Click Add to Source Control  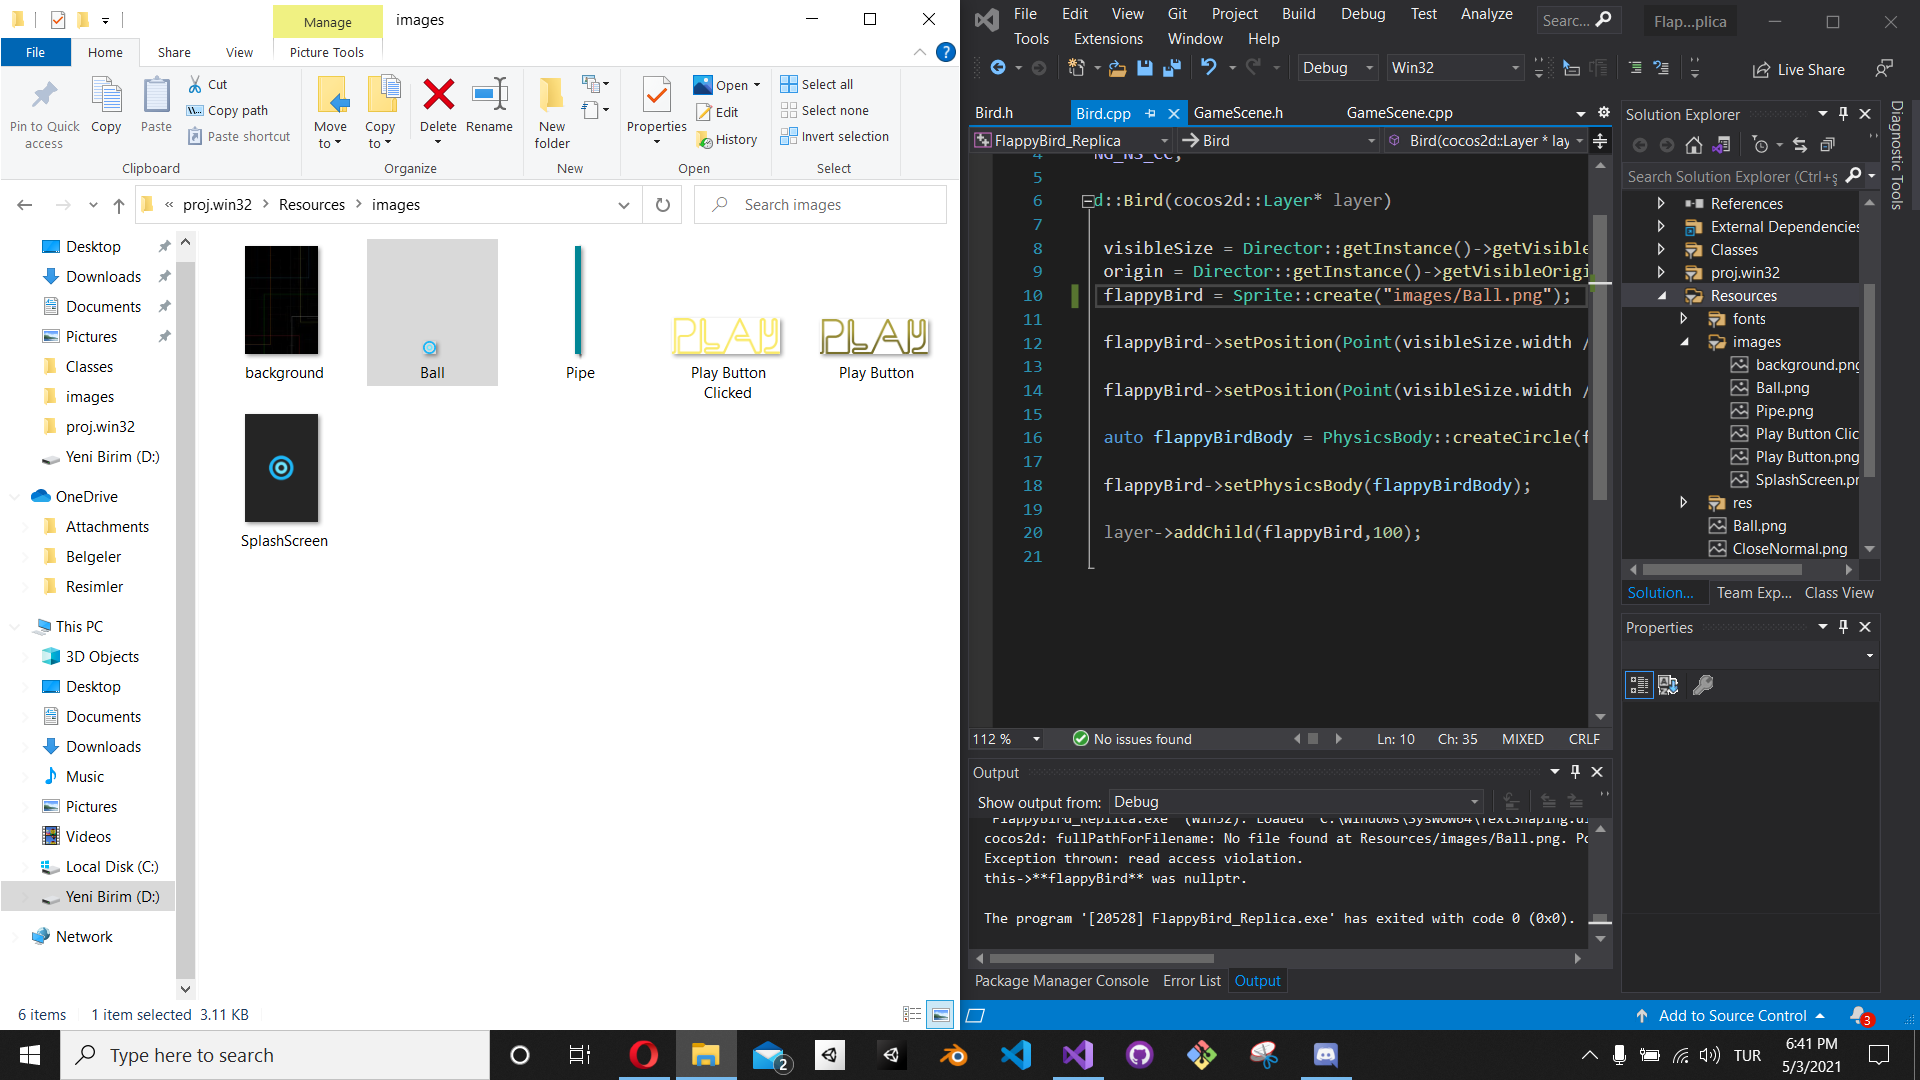(x=1732, y=1015)
